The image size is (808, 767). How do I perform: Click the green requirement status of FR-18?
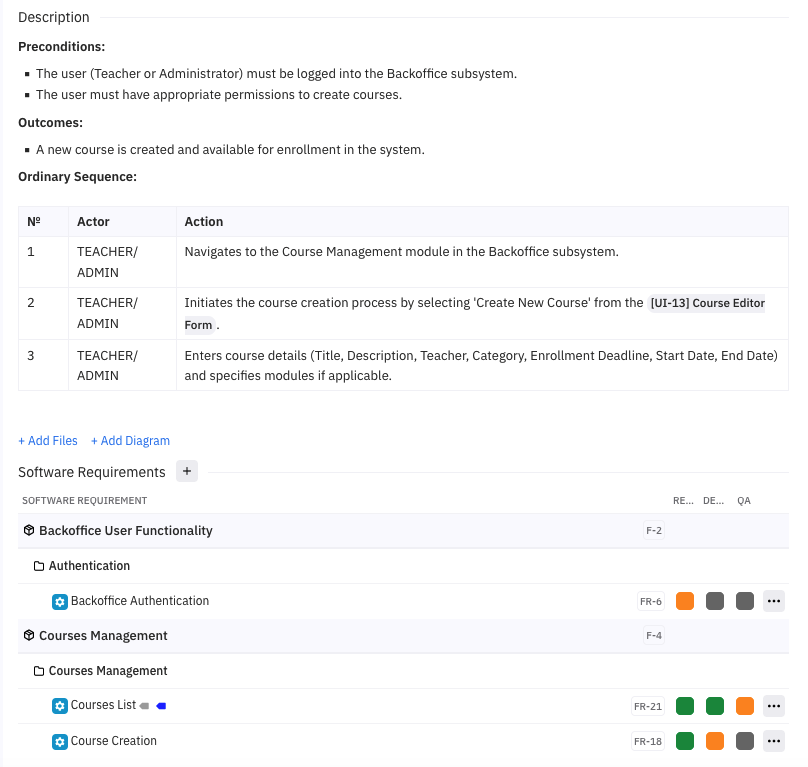click(685, 741)
